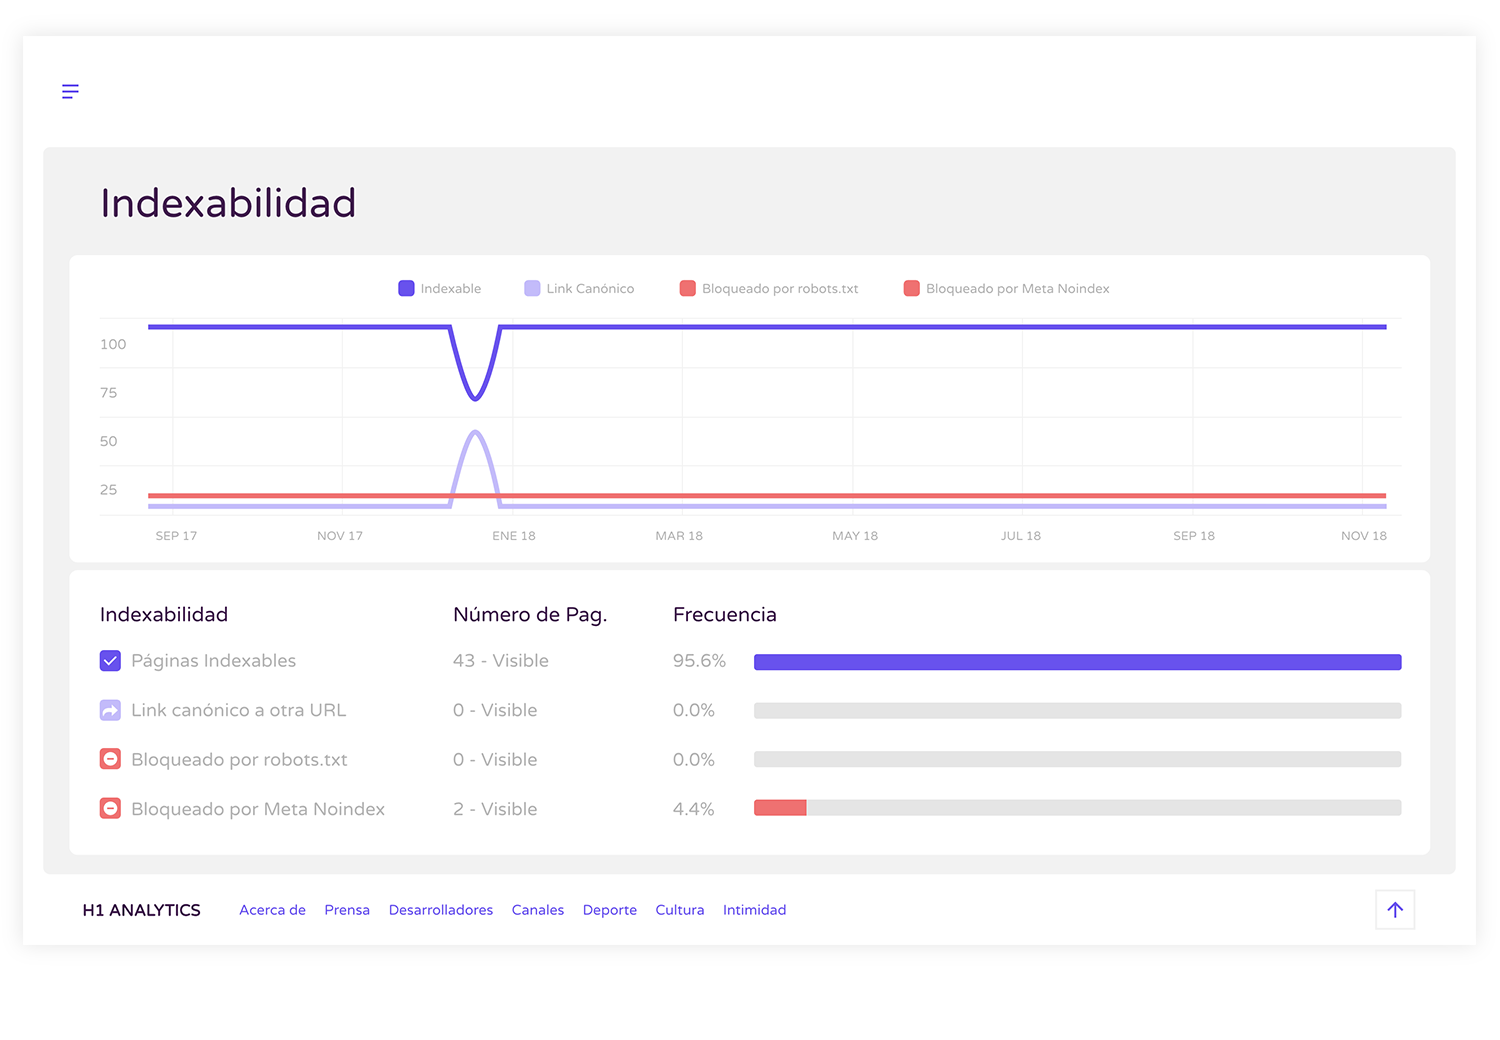
Task: Open the Intimidad footer link
Action: tap(754, 910)
